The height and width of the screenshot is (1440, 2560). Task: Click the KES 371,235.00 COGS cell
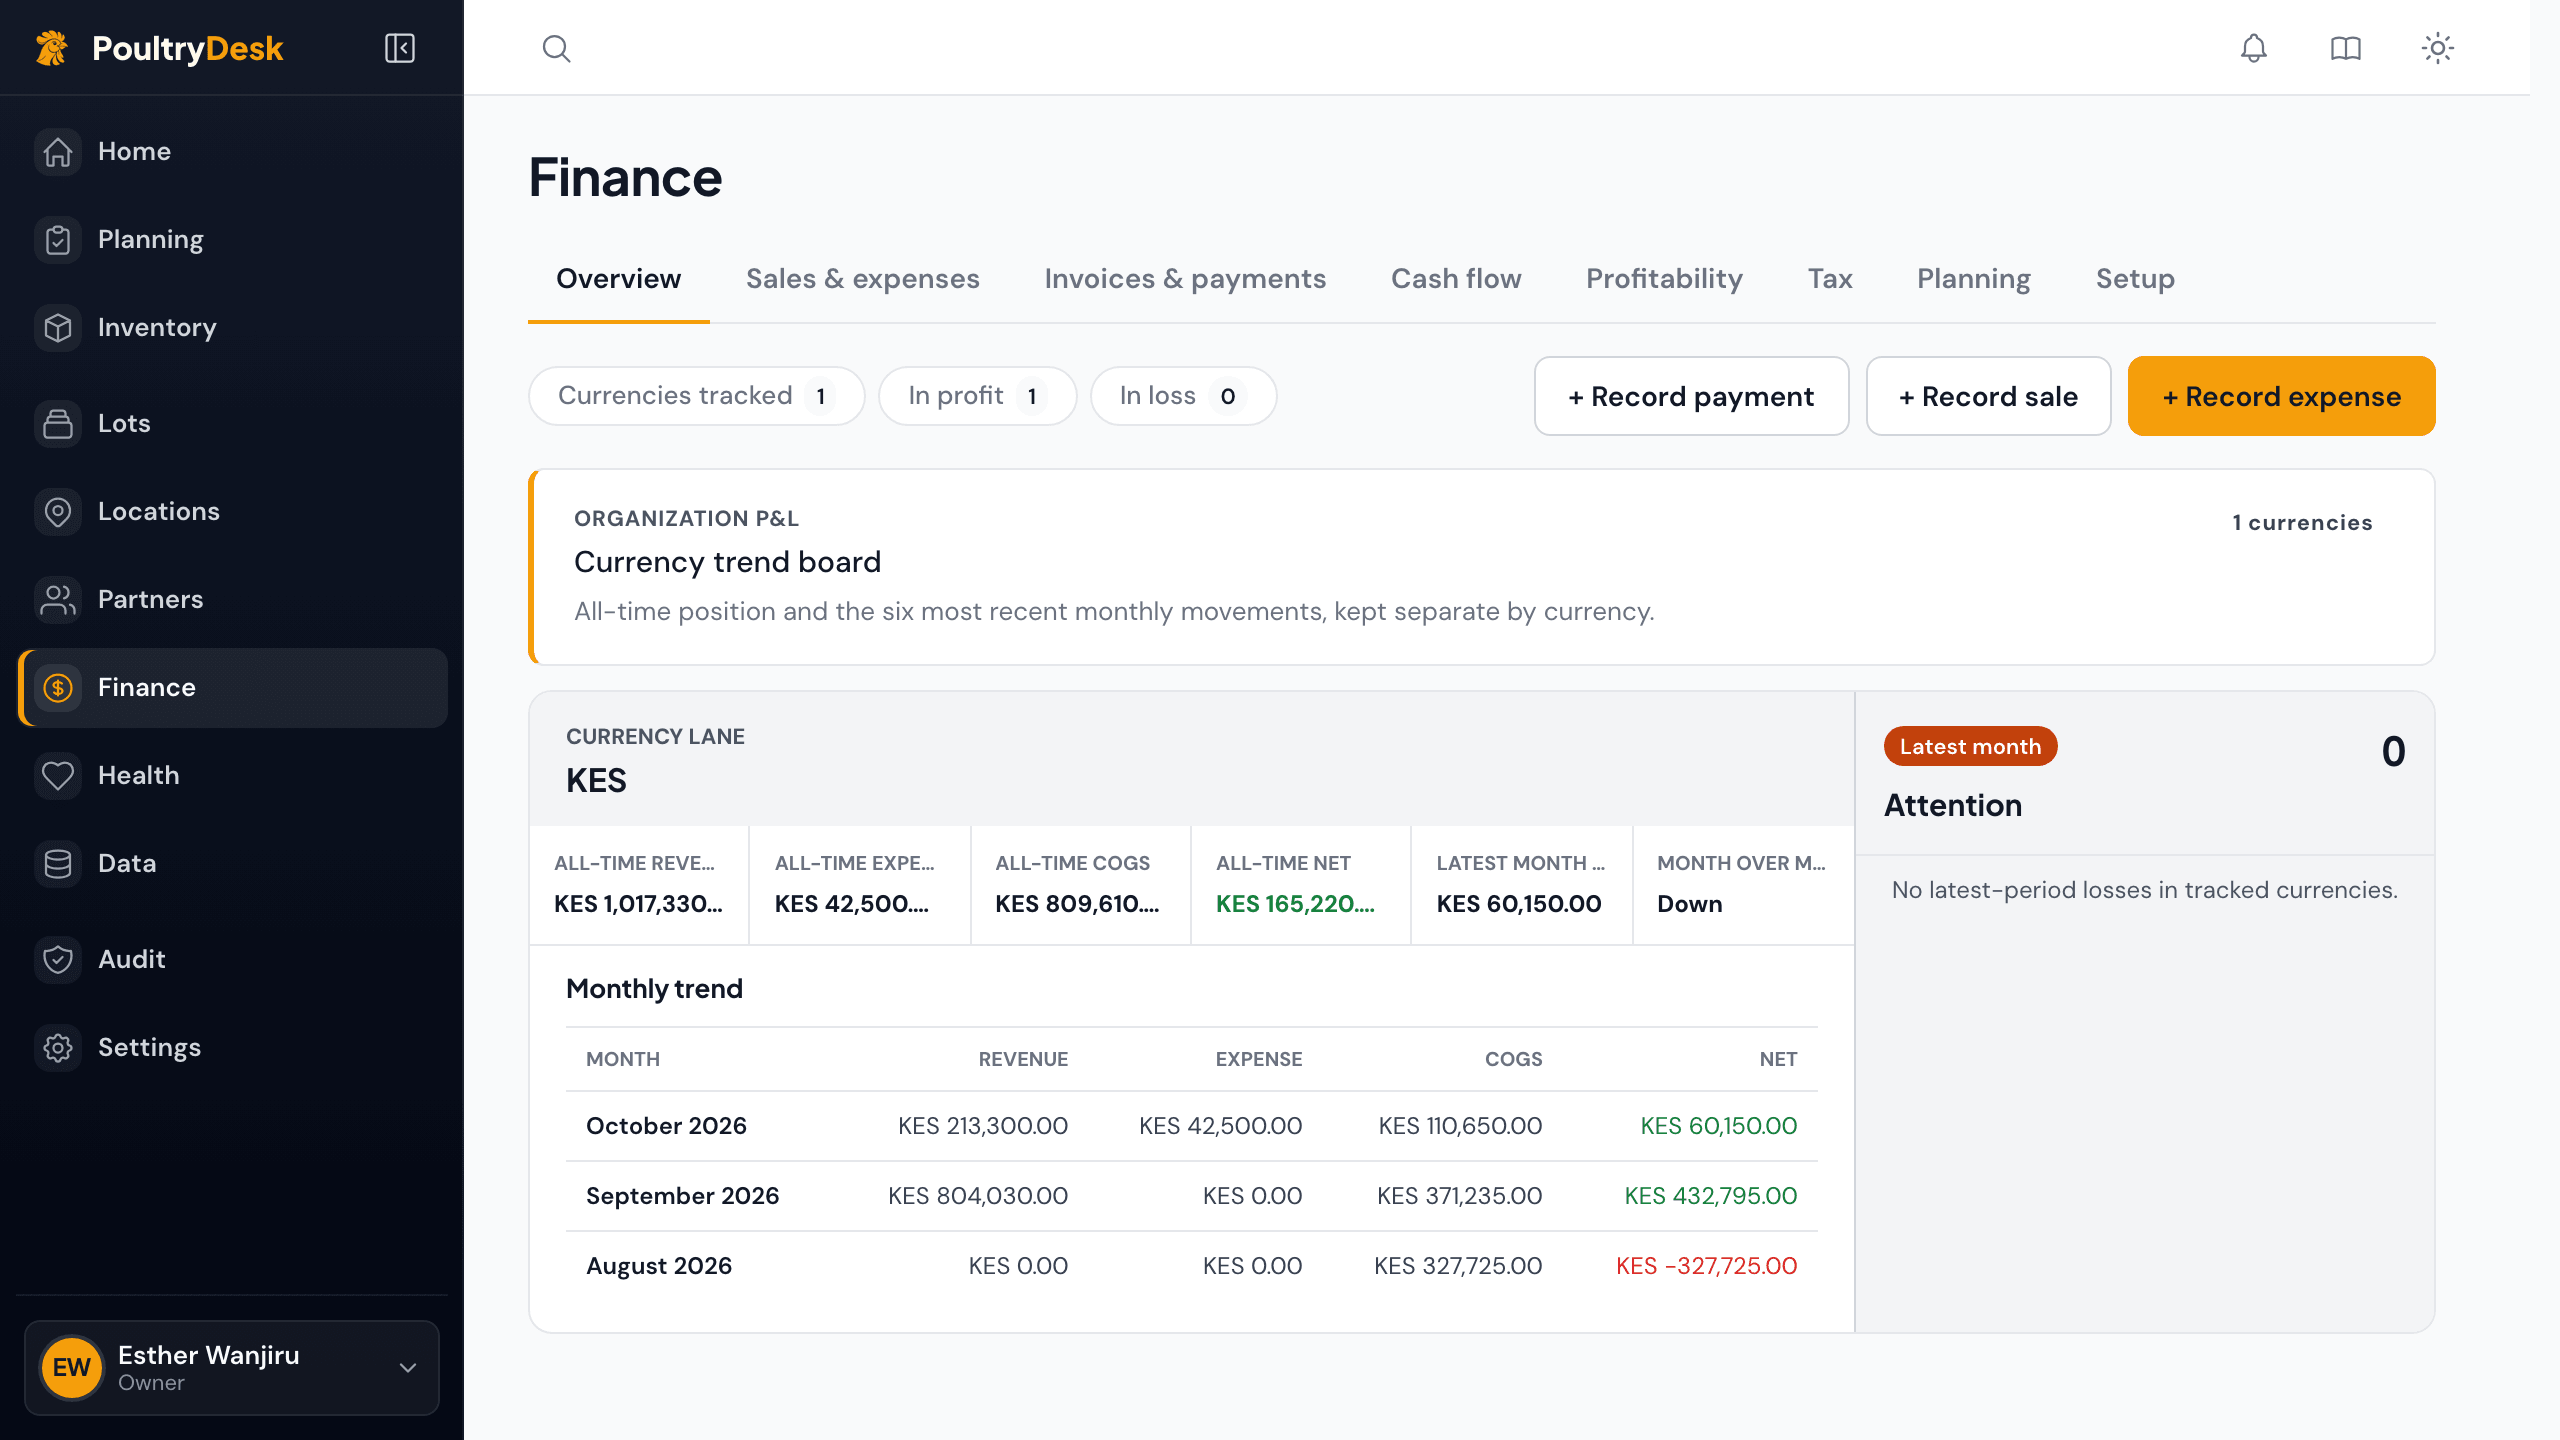pyautogui.click(x=1459, y=1196)
